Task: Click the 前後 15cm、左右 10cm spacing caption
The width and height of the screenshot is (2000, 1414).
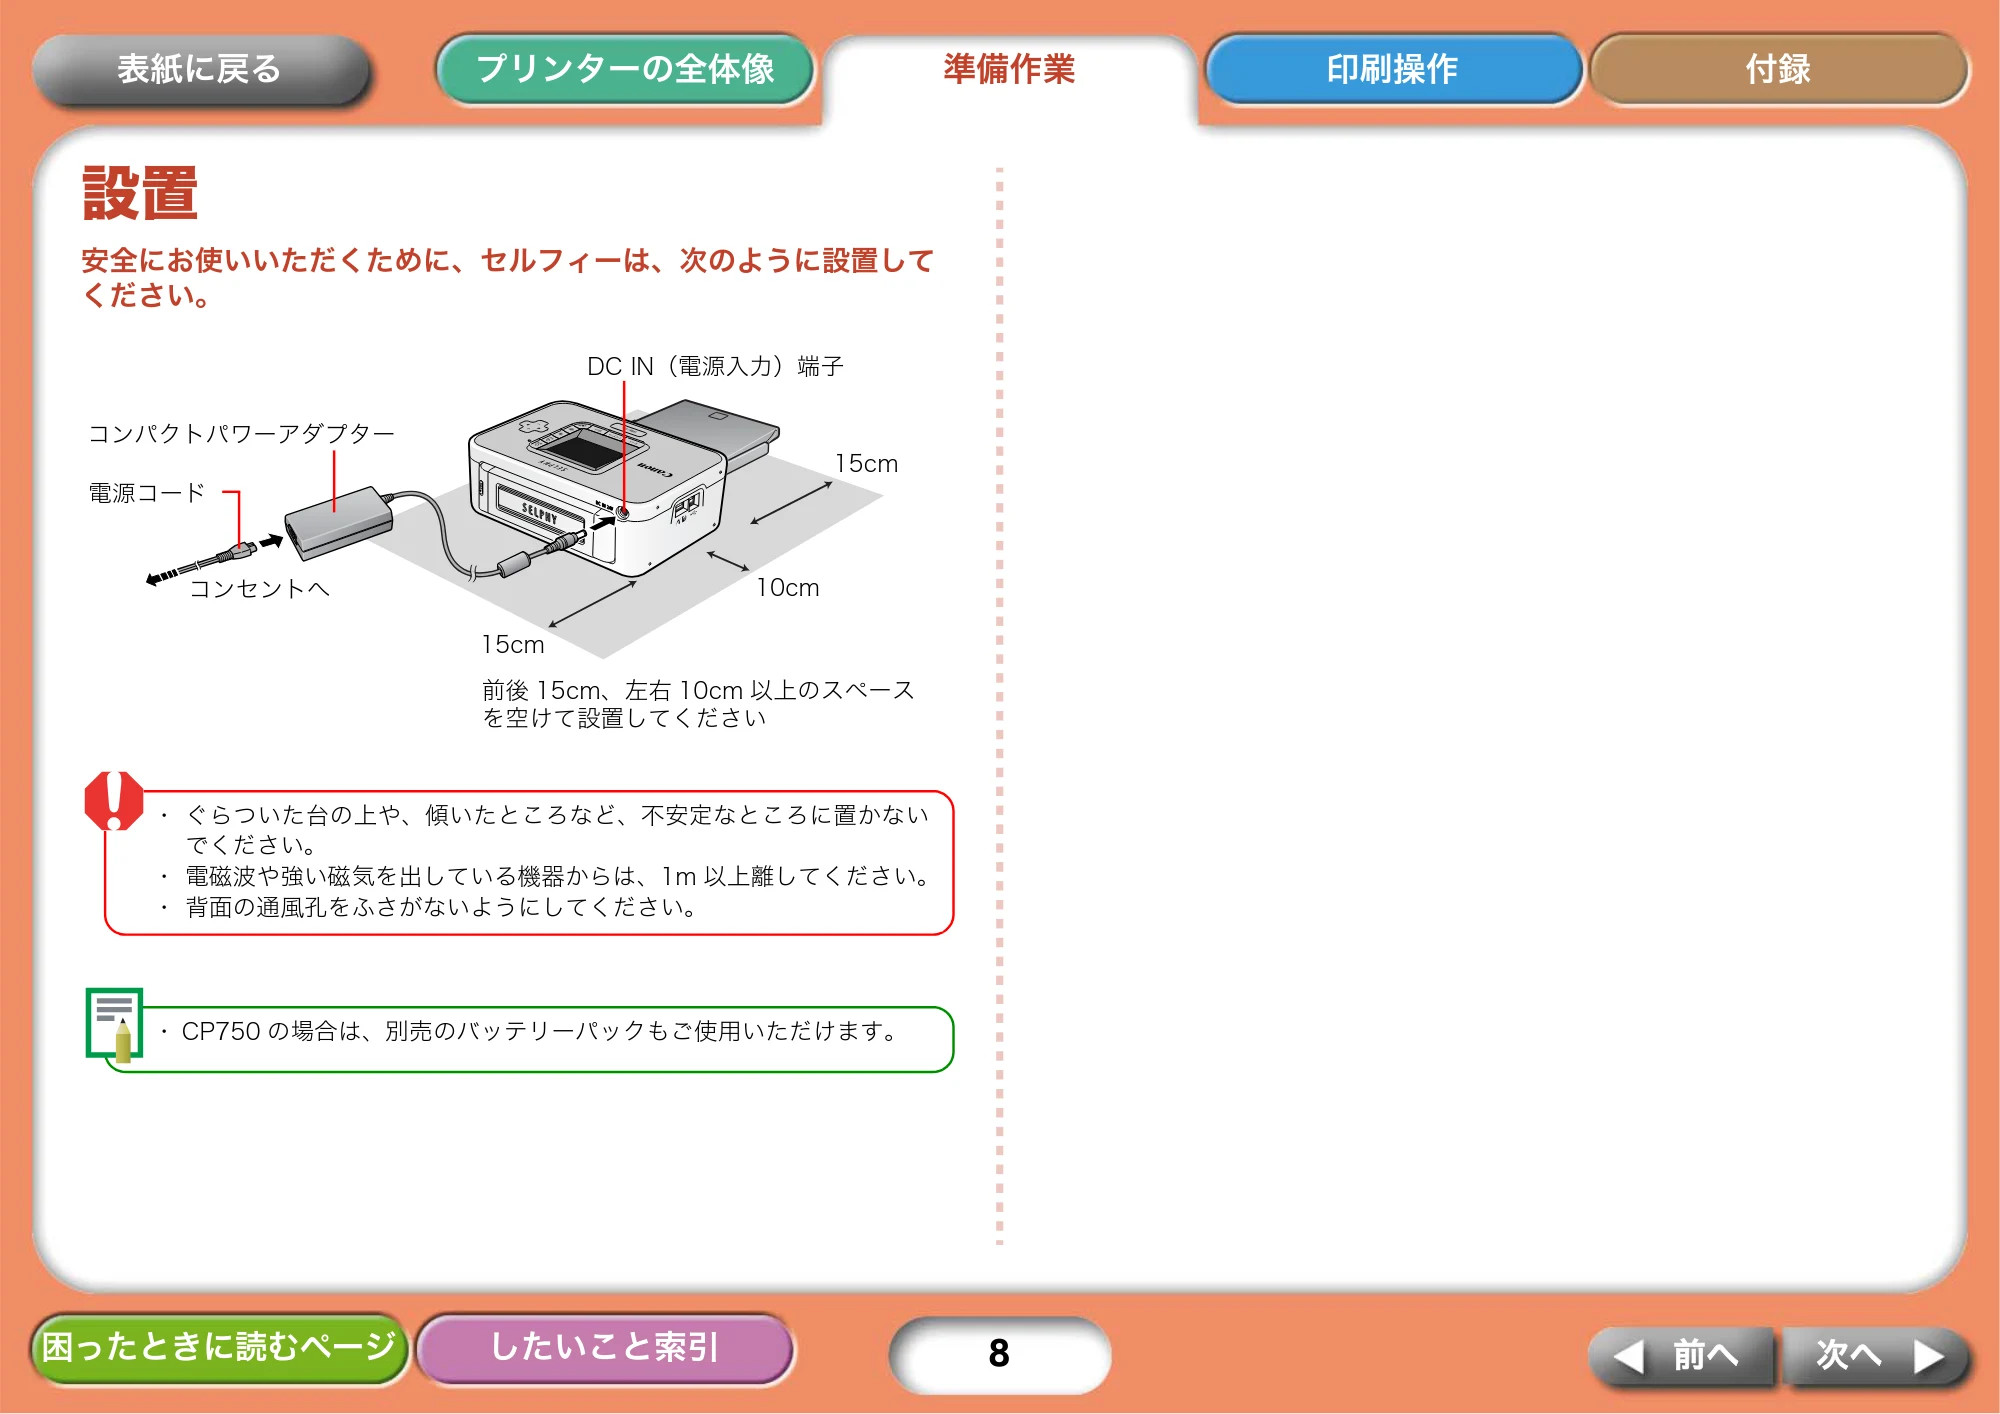Action: point(698,704)
